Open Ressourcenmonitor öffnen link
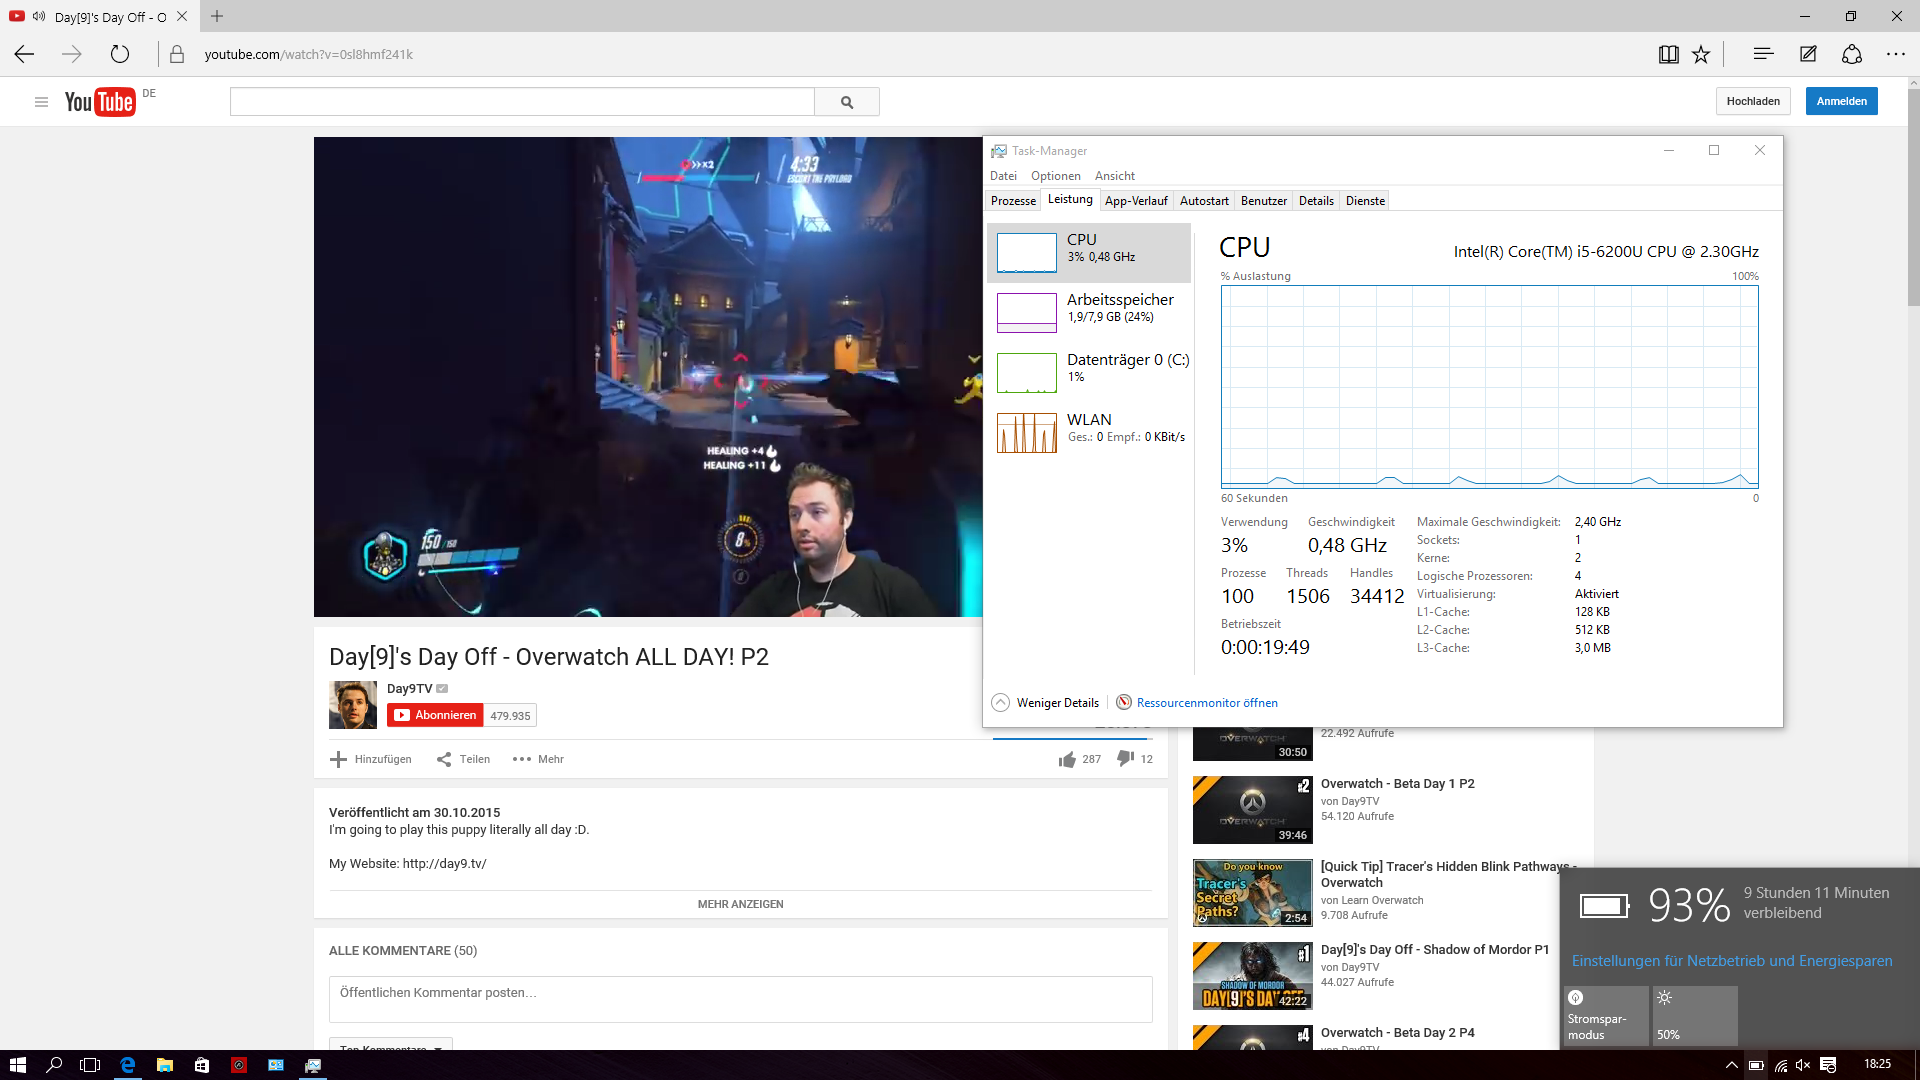The image size is (1920, 1080). click(1206, 703)
